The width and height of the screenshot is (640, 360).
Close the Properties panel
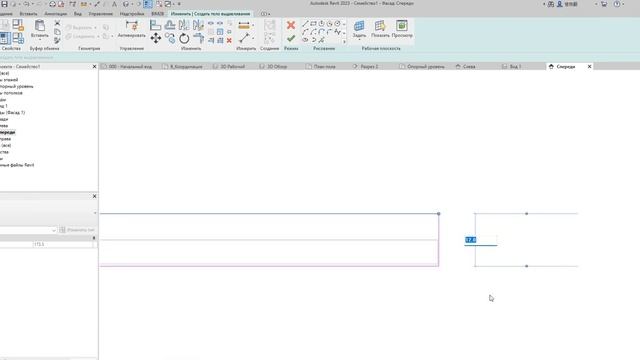click(94, 196)
